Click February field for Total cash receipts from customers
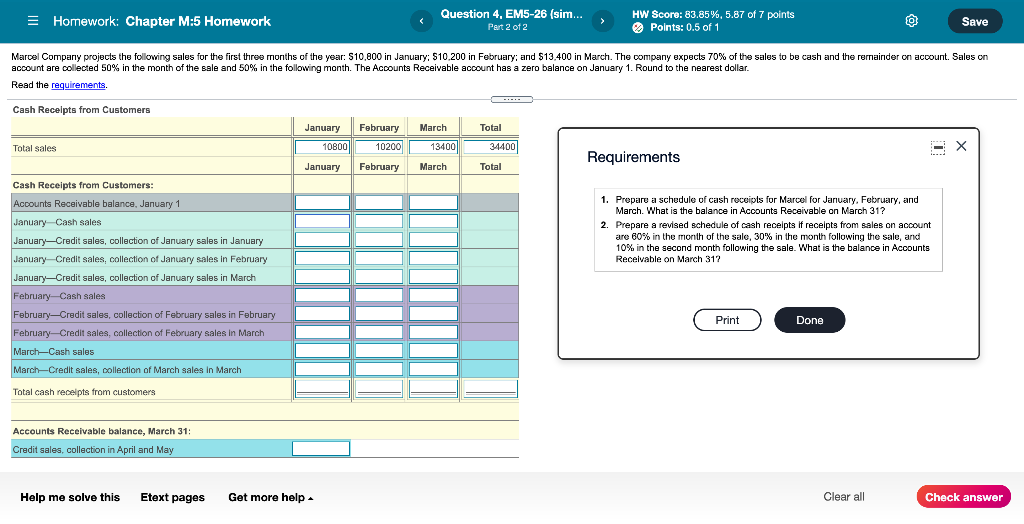This screenshot has width=1024, height=524. tap(379, 390)
